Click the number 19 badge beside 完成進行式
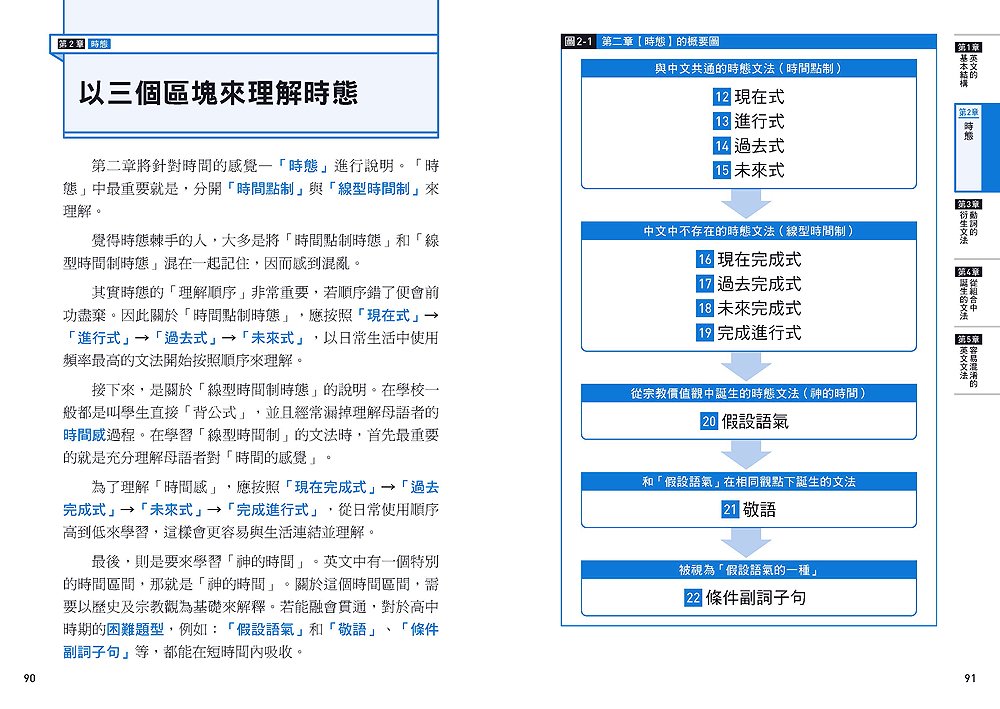Screen dimensions: 1000x709 click(x=706, y=333)
